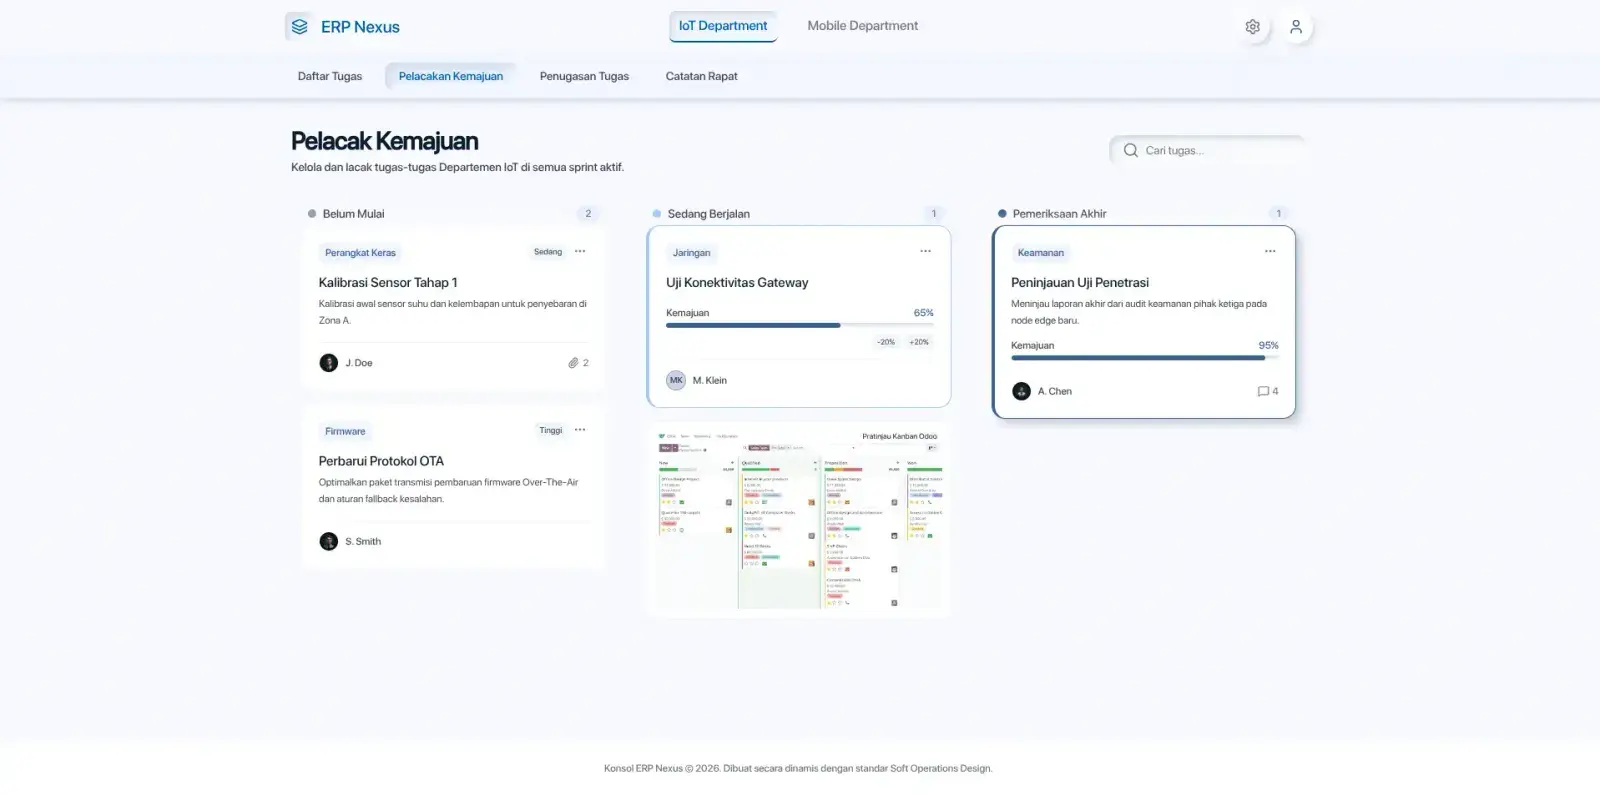The height and width of the screenshot is (795, 1600).
Task: Switch to Mobile Department tab
Action: pyautogui.click(x=862, y=26)
